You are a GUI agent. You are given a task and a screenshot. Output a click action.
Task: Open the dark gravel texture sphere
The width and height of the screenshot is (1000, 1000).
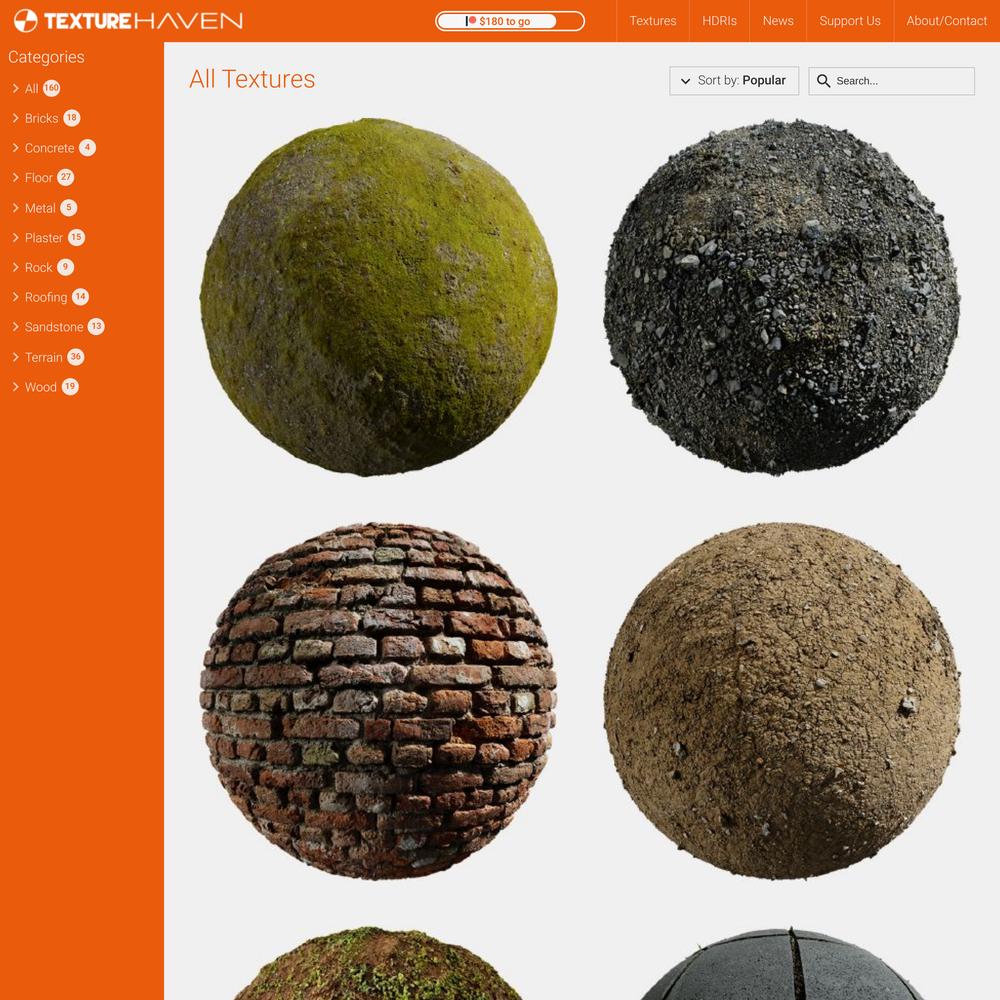coord(782,297)
